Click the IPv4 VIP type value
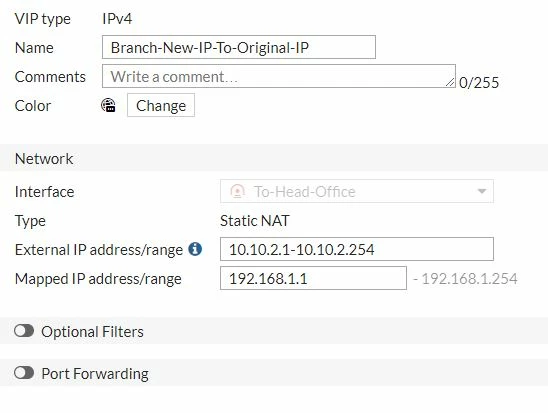Image resolution: width=548 pixels, height=413 pixels. point(117,19)
